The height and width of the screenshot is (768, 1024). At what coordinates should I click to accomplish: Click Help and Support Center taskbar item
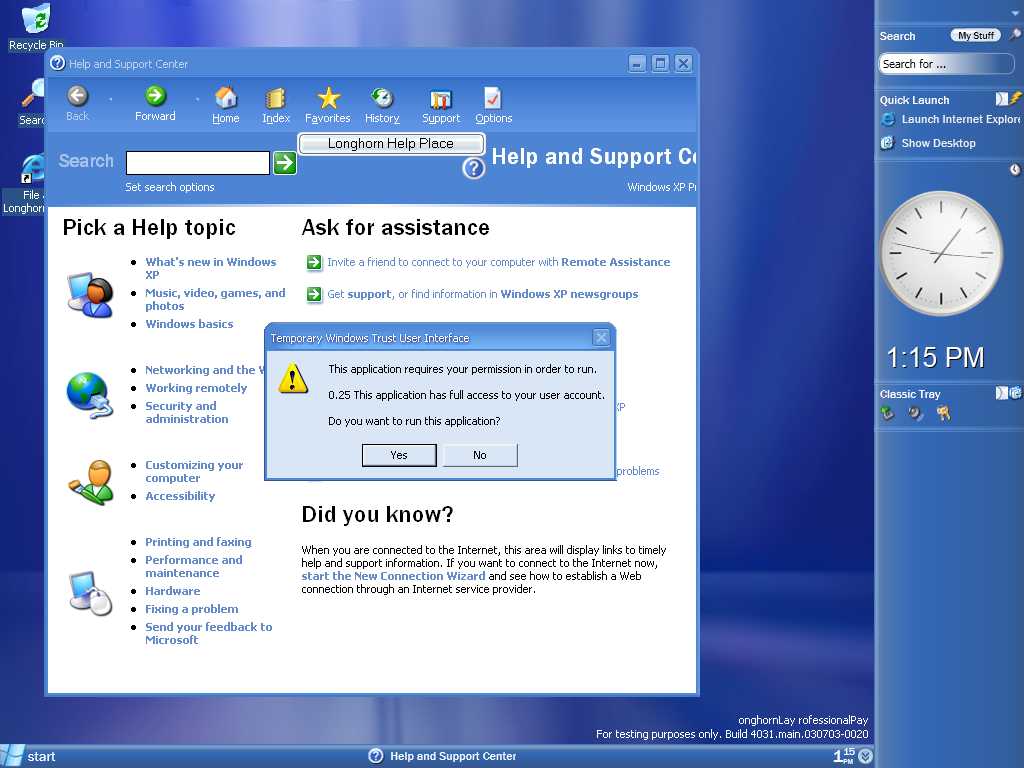click(x=442, y=756)
